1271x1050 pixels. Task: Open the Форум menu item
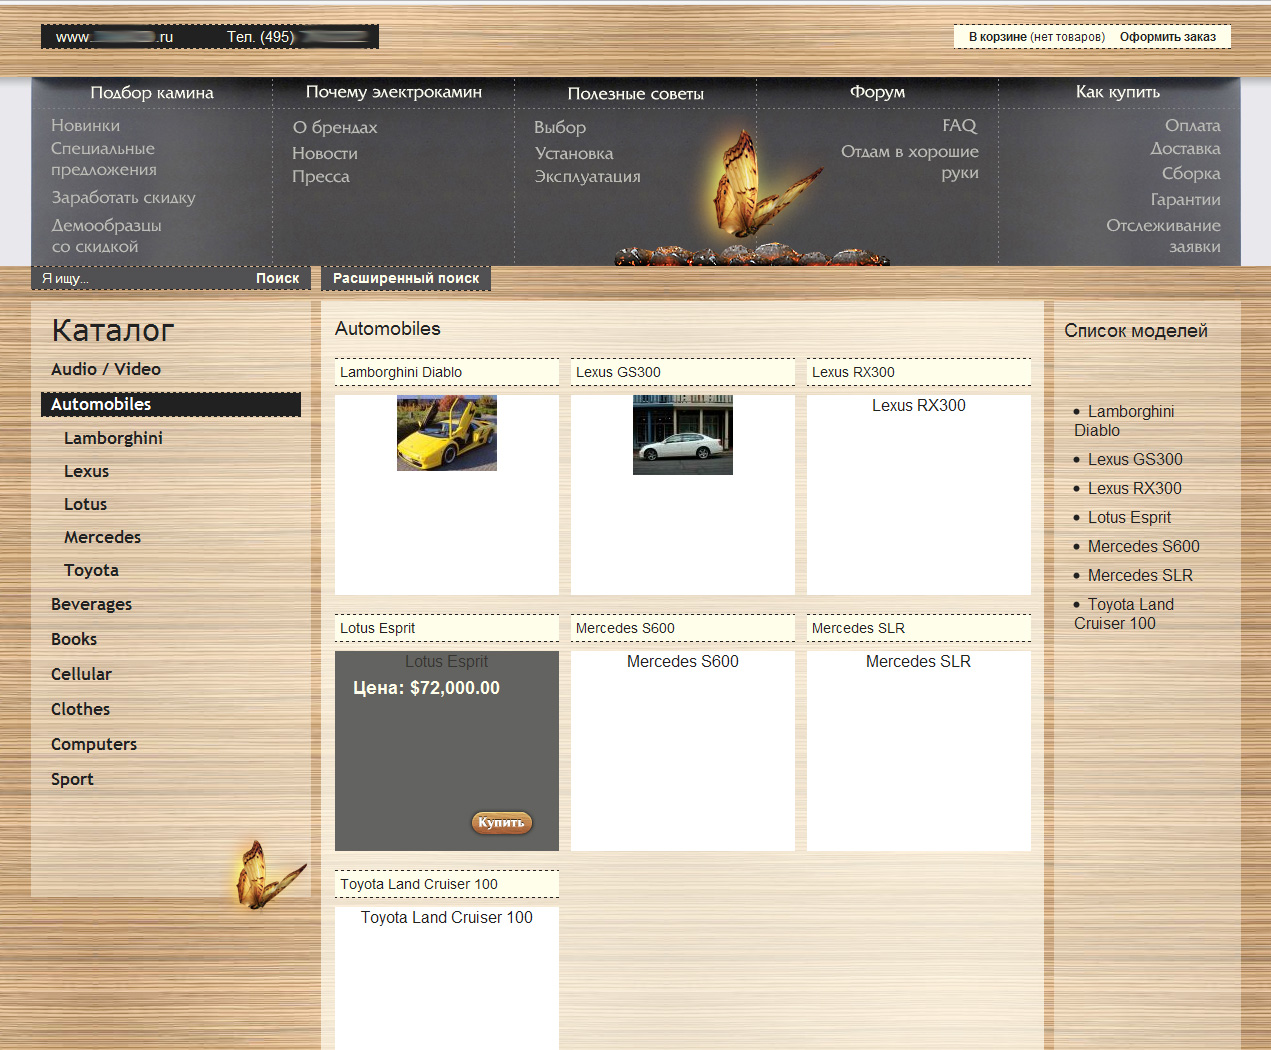pos(877,91)
